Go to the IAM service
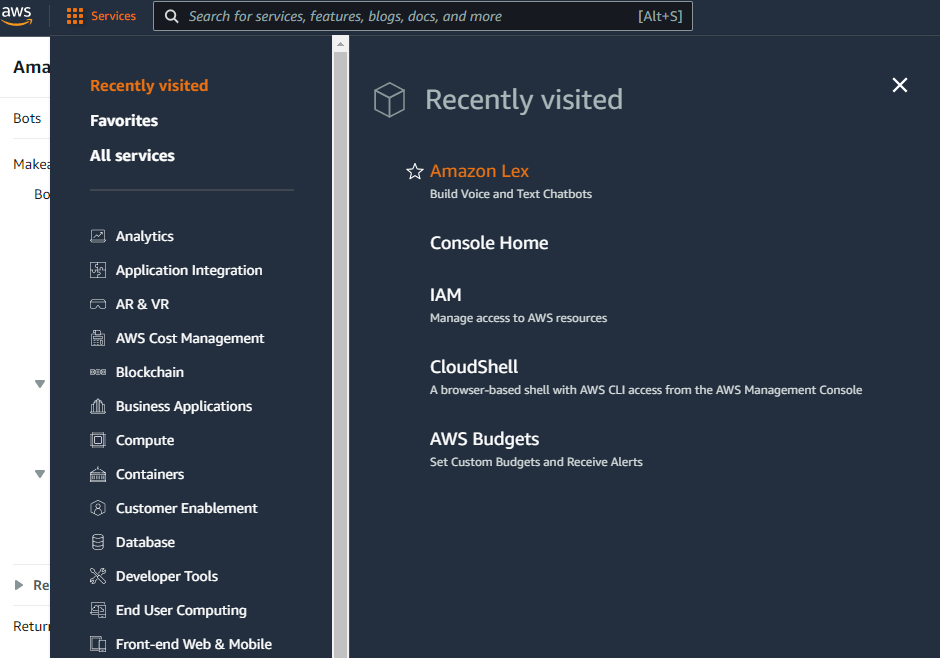The height and width of the screenshot is (658, 940). pyautogui.click(x=446, y=295)
